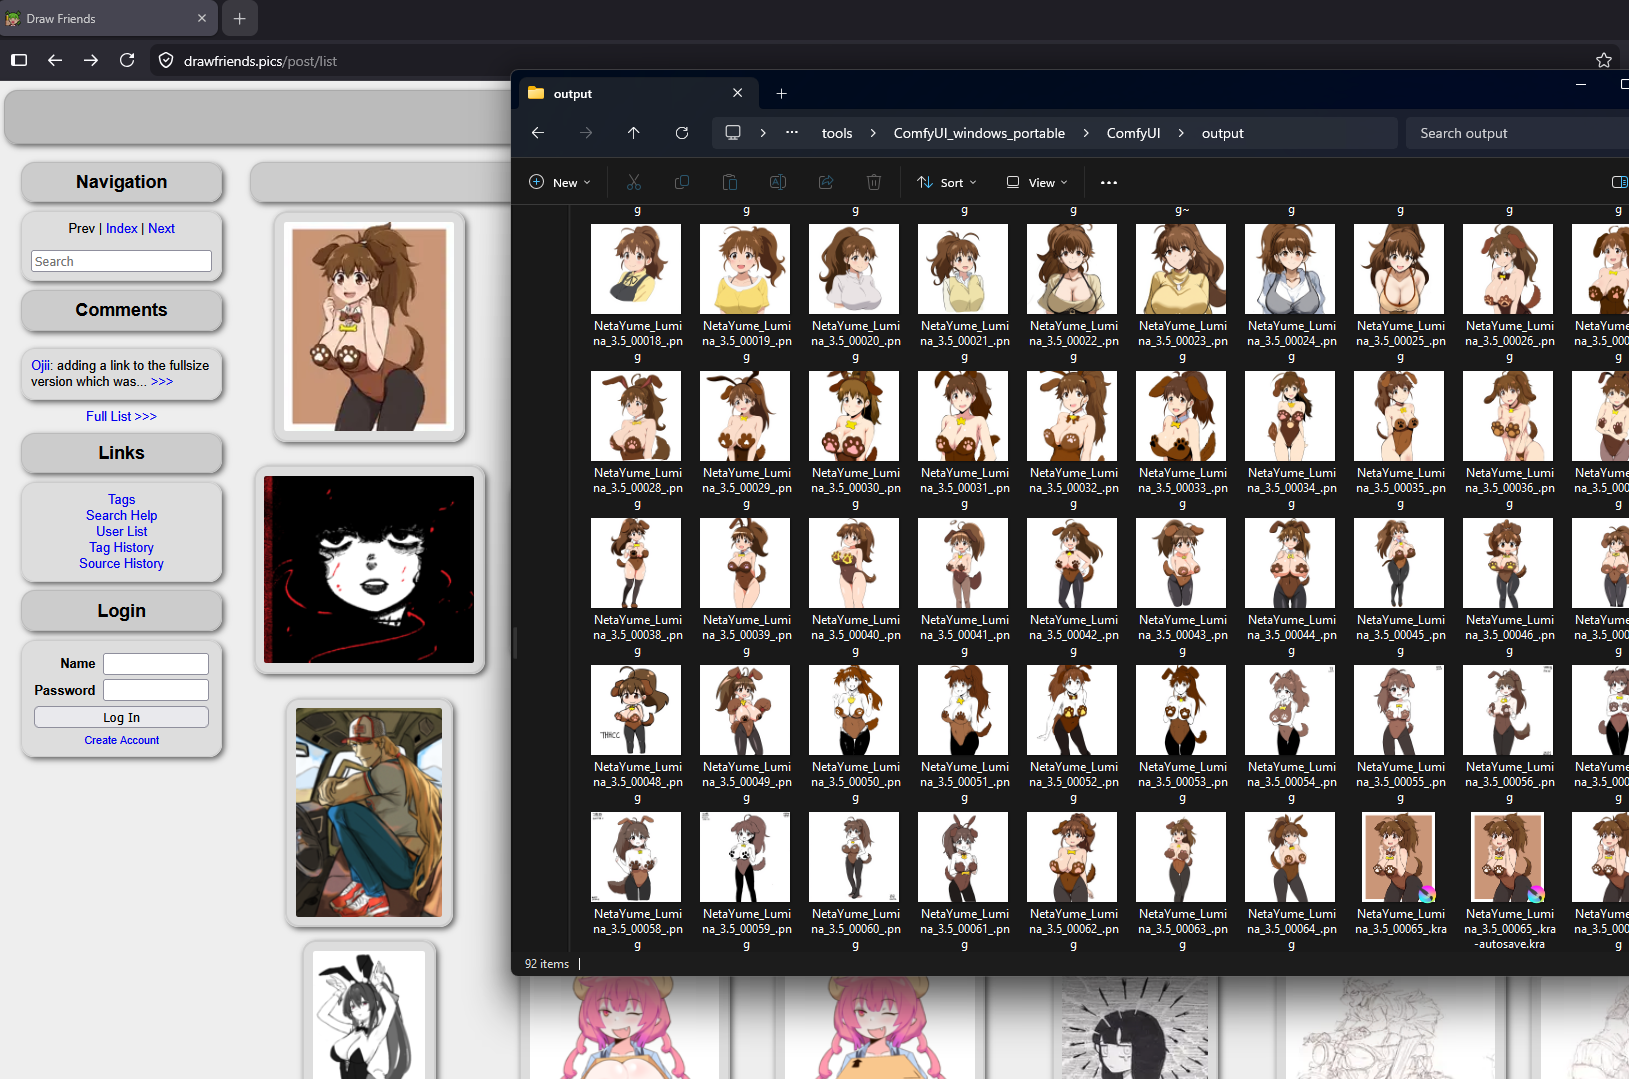
Task: Click the browser address bar URL
Action: [260, 61]
